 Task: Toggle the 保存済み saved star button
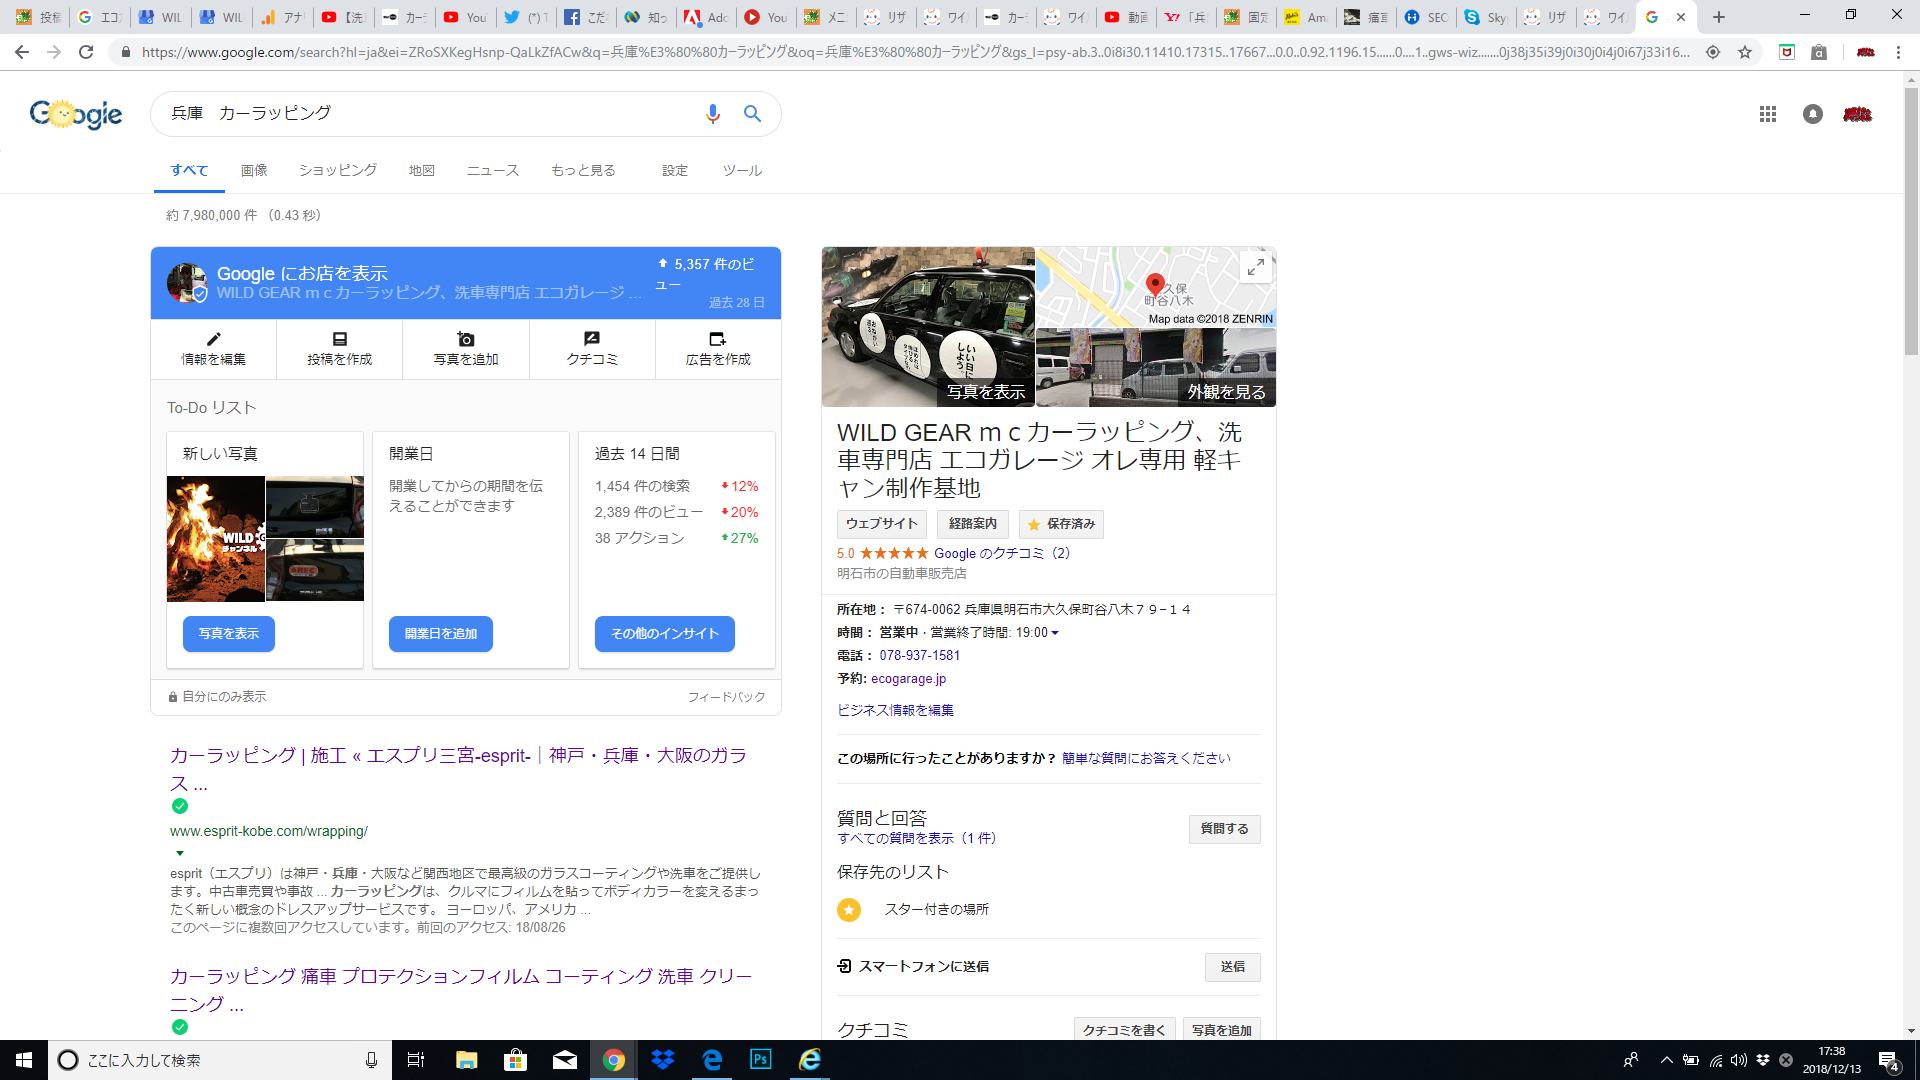pyautogui.click(x=1061, y=524)
